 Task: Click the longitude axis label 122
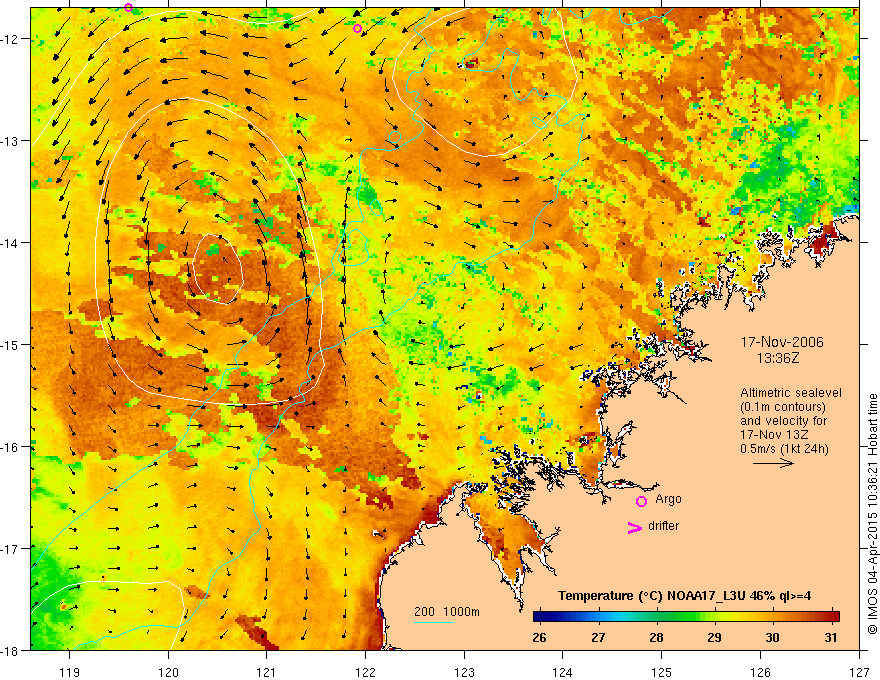coord(365,673)
